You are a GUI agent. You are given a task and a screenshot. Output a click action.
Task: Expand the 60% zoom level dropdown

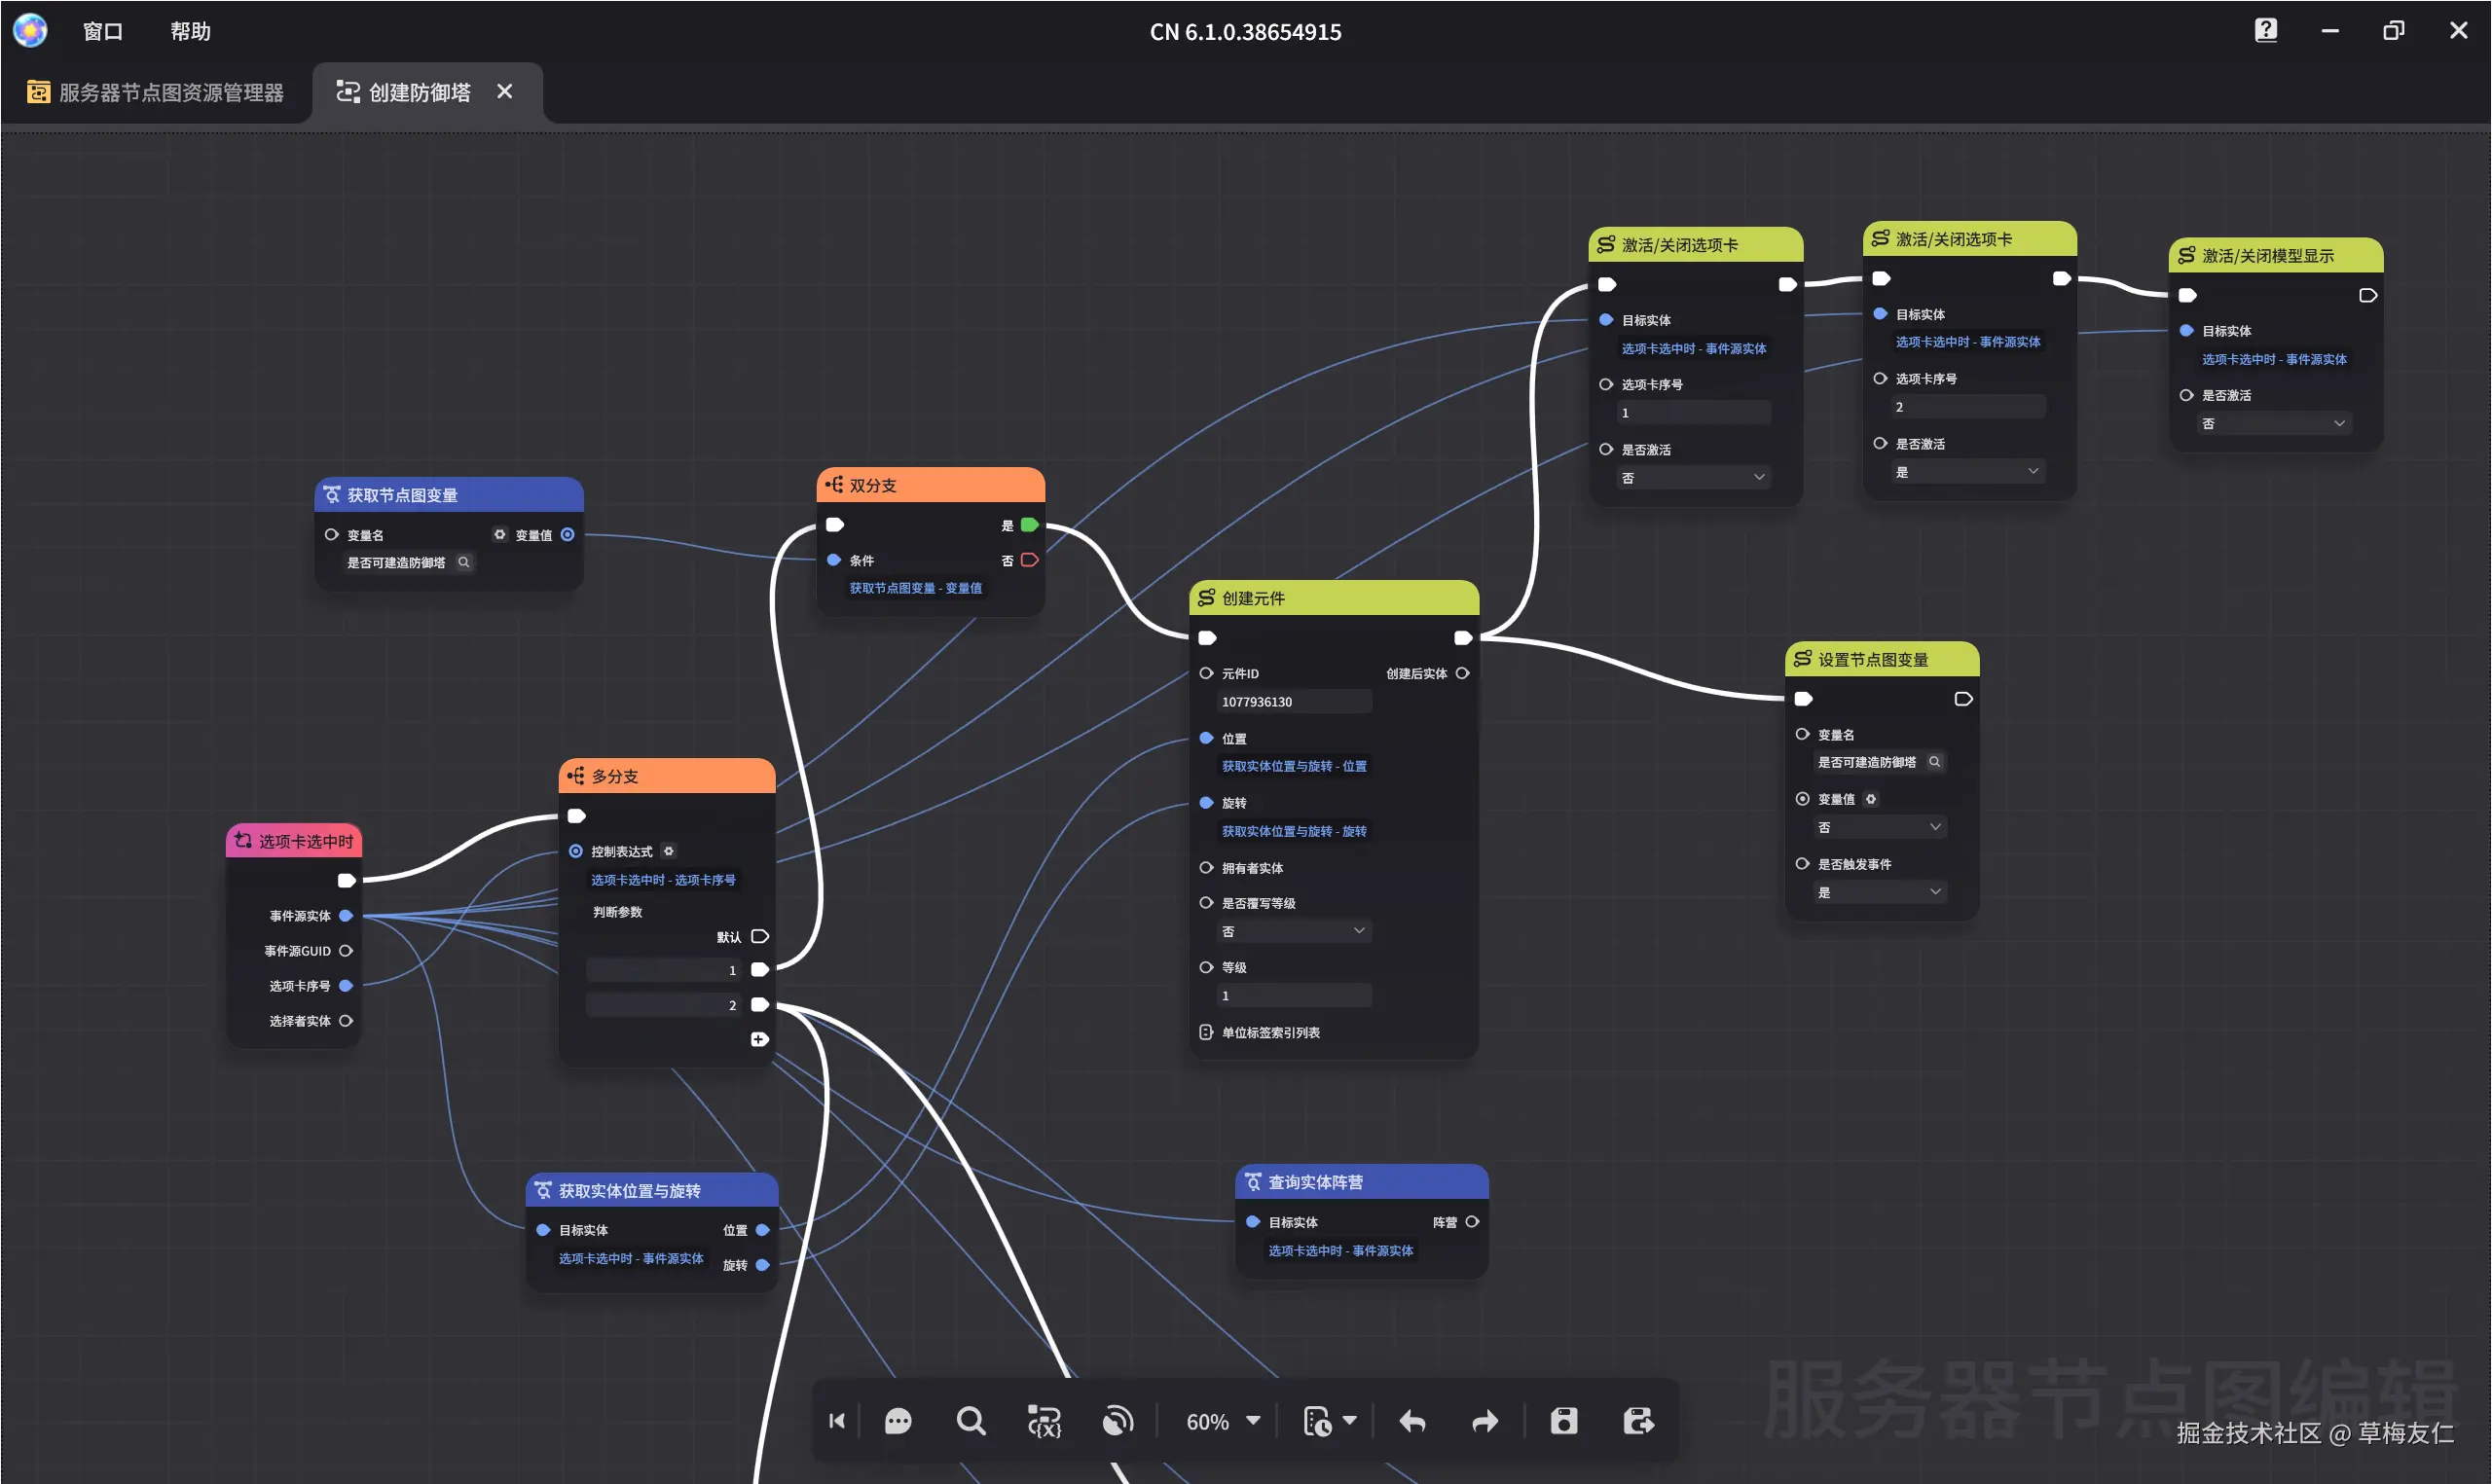(x=1253, y=1421)
